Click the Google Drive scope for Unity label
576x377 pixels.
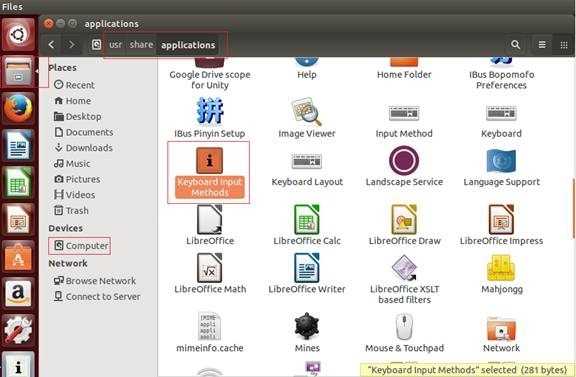click(210, 80)
